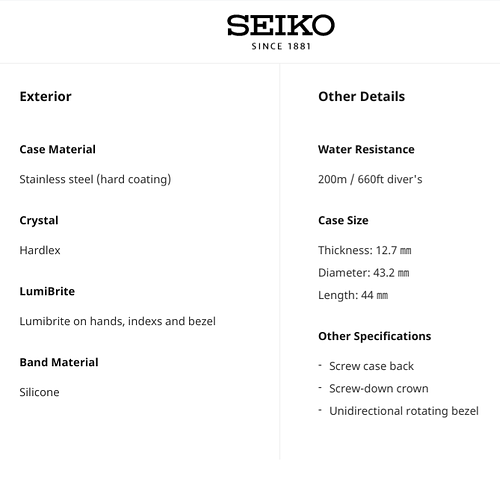Click the Case Material label

[x=58, y=149]
